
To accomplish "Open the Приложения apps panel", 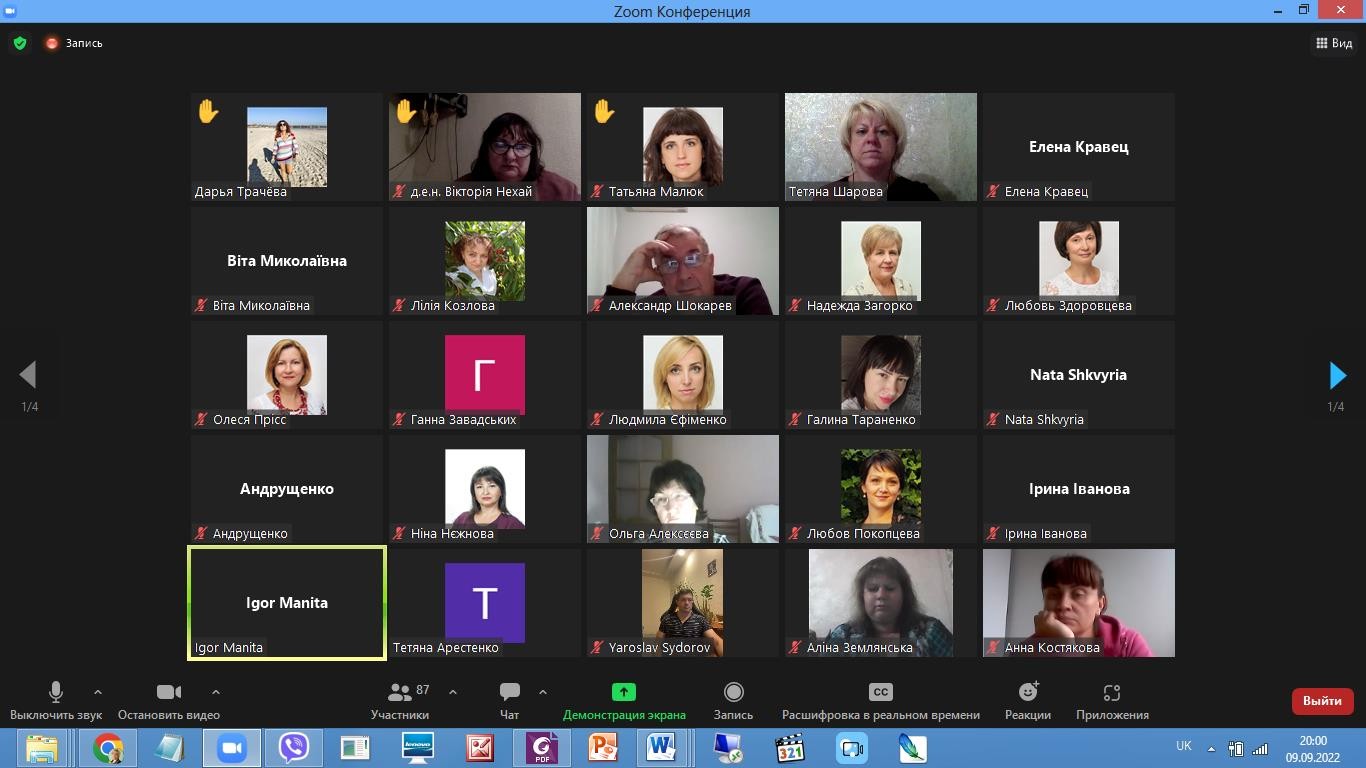I will tap(1112, 700).
